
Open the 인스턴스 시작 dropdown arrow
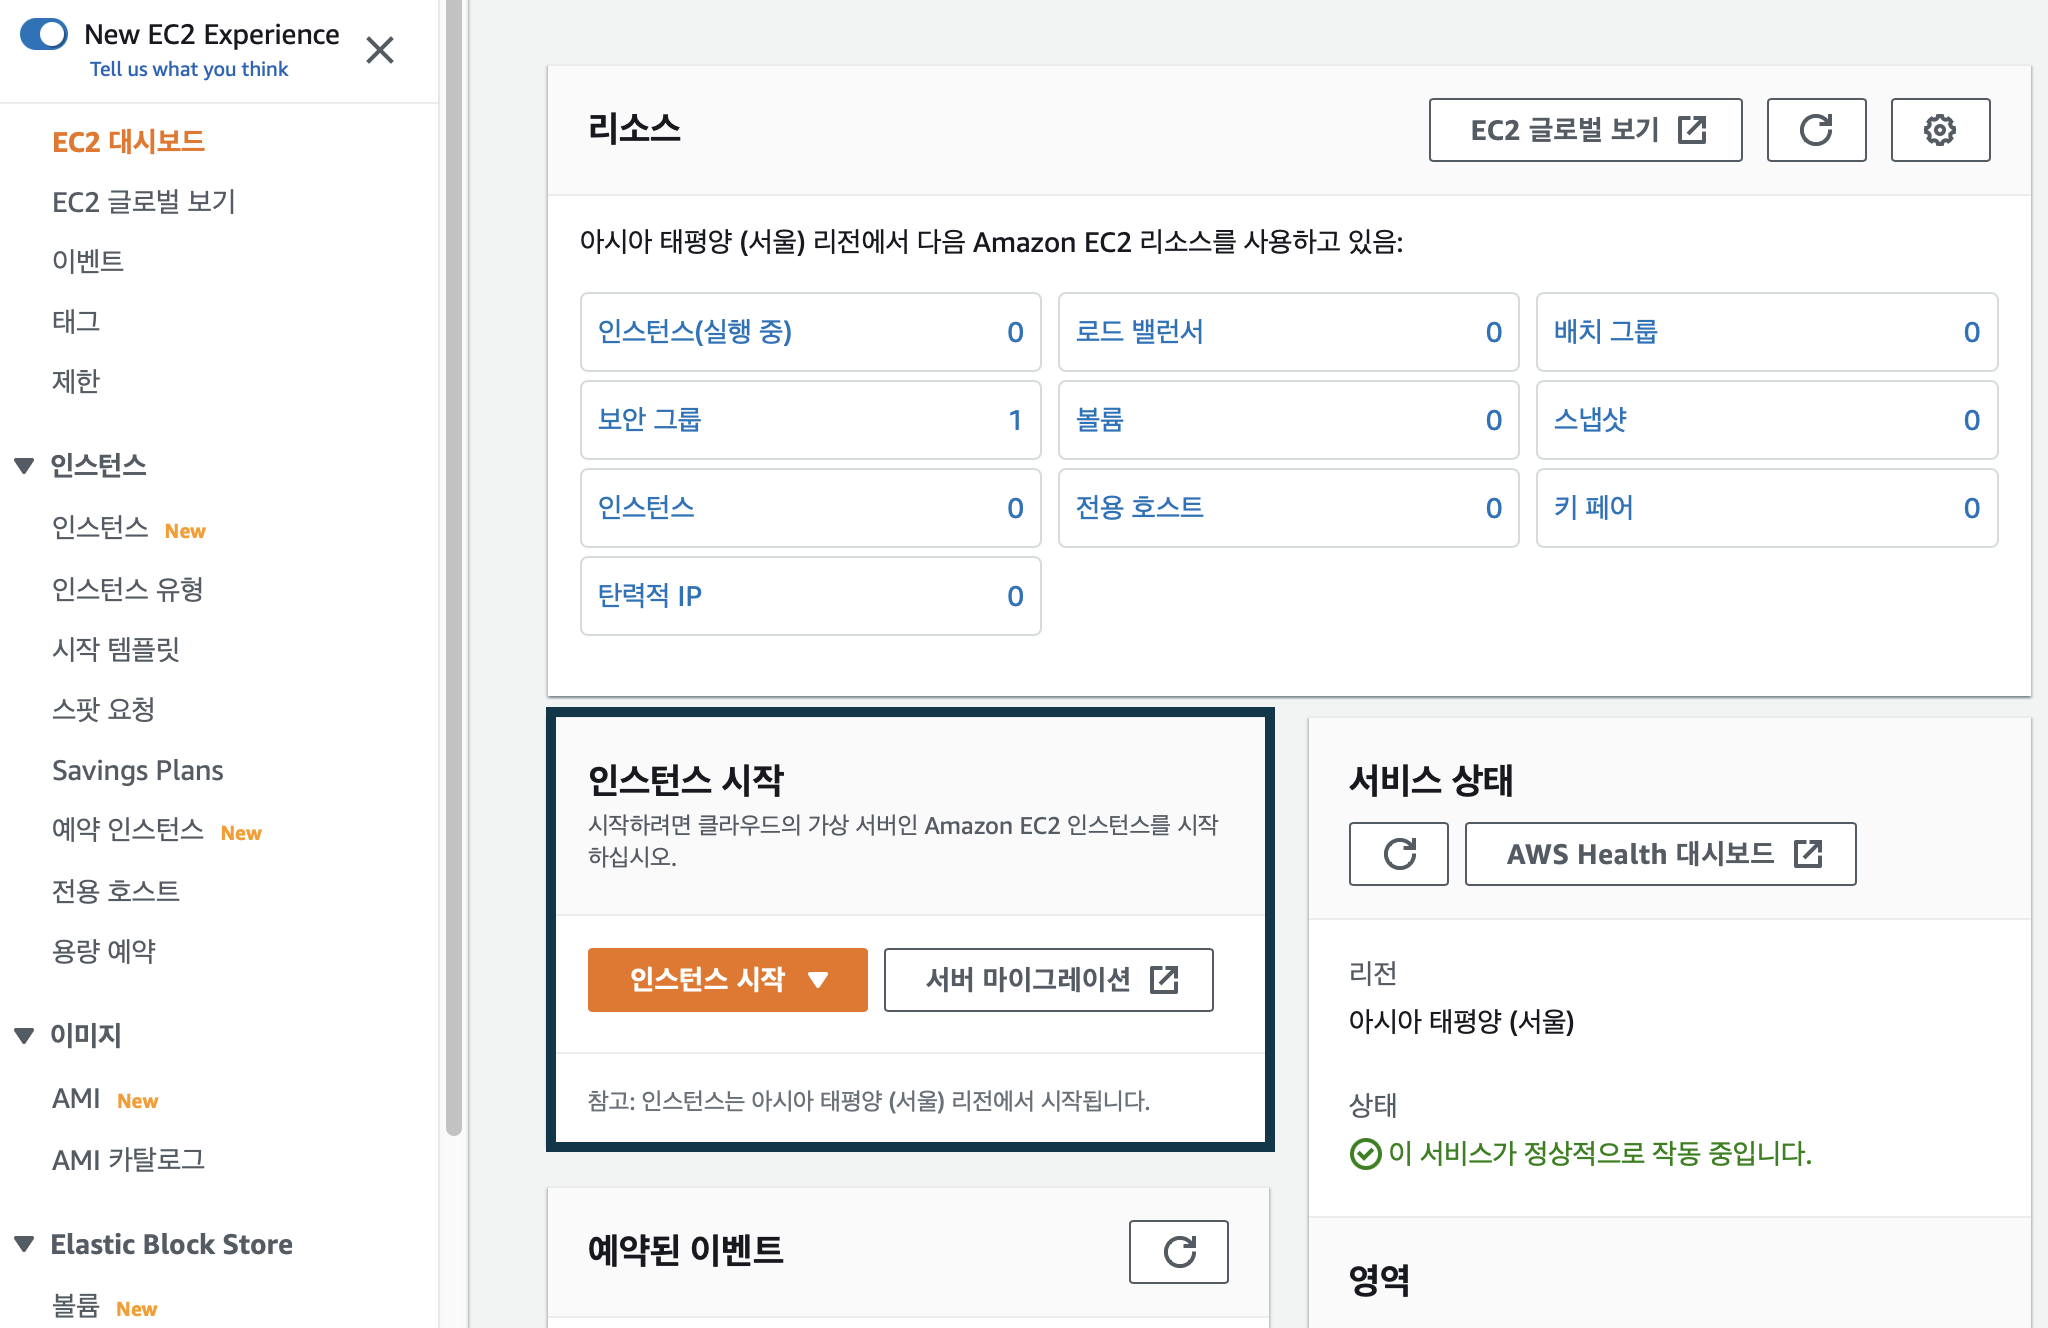point(820,980)
